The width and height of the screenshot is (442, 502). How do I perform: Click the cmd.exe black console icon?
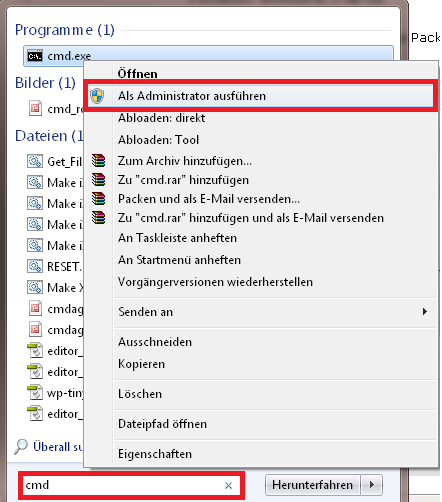pos(35,56)
